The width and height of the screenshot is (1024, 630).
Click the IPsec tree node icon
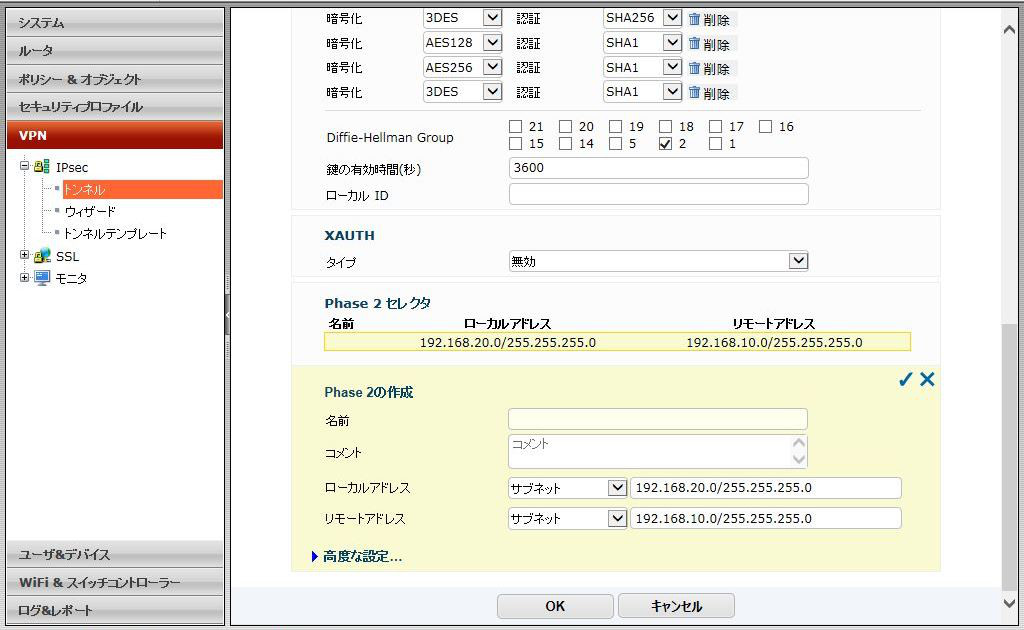click(x=42, y=167)
